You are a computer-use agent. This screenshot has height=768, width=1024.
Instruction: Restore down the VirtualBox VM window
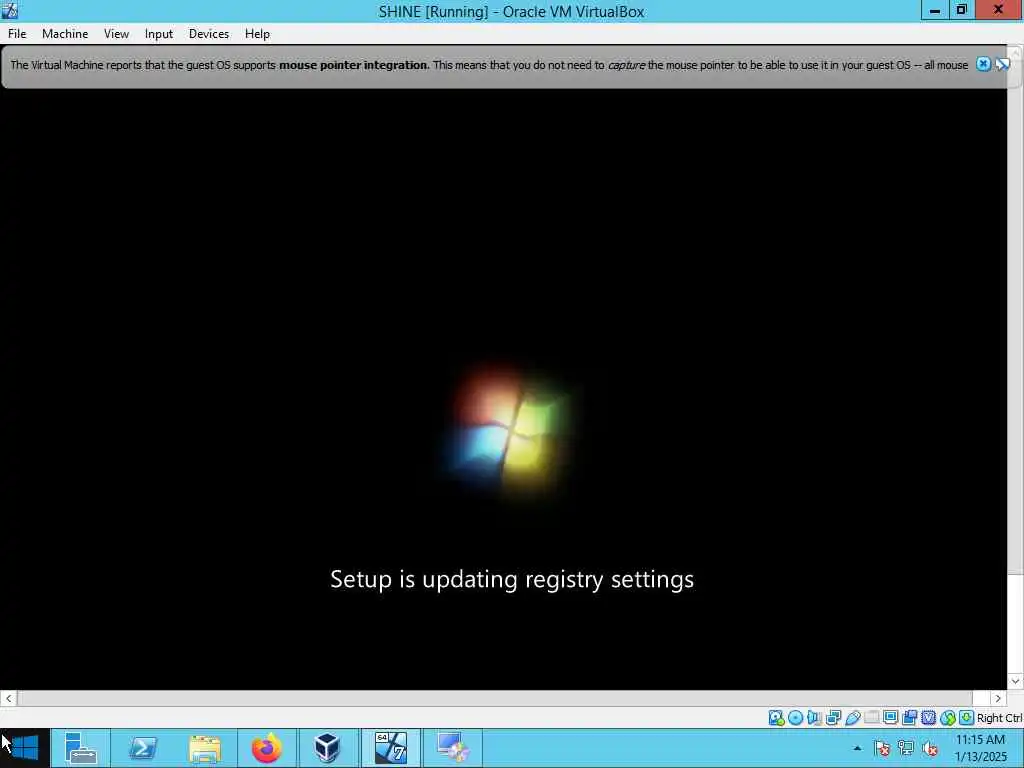click(x=961, y=10)
